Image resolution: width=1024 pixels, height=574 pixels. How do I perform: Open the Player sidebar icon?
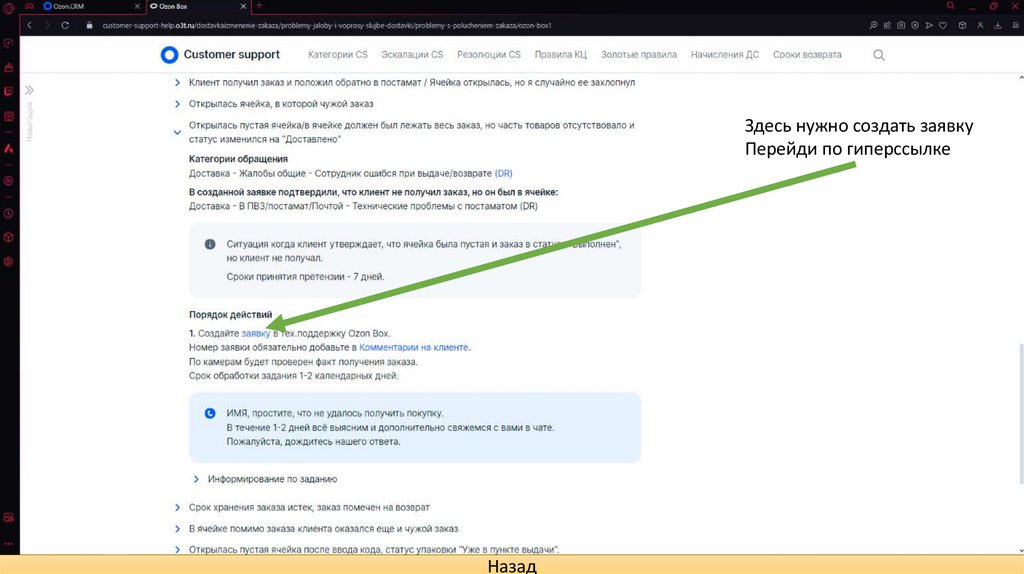click(x=8, y=181)
